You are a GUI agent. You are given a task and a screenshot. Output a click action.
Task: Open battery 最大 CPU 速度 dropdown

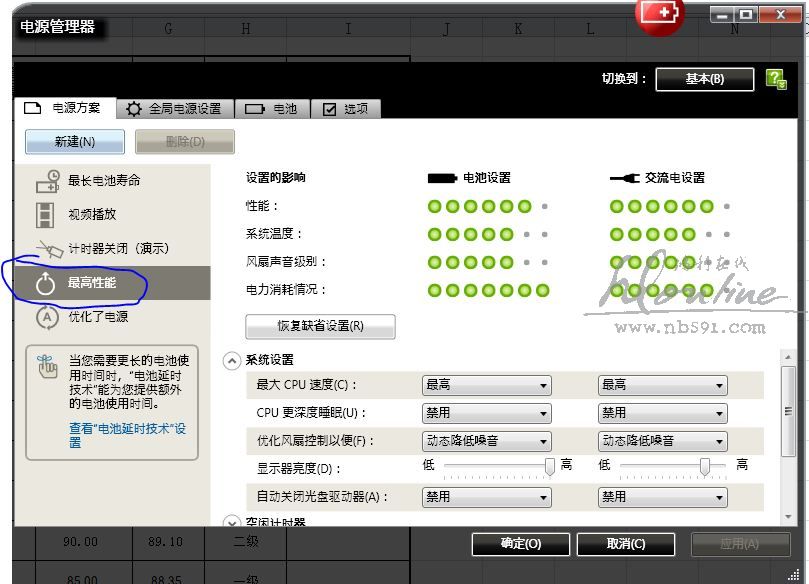click(x=486, y=385)
